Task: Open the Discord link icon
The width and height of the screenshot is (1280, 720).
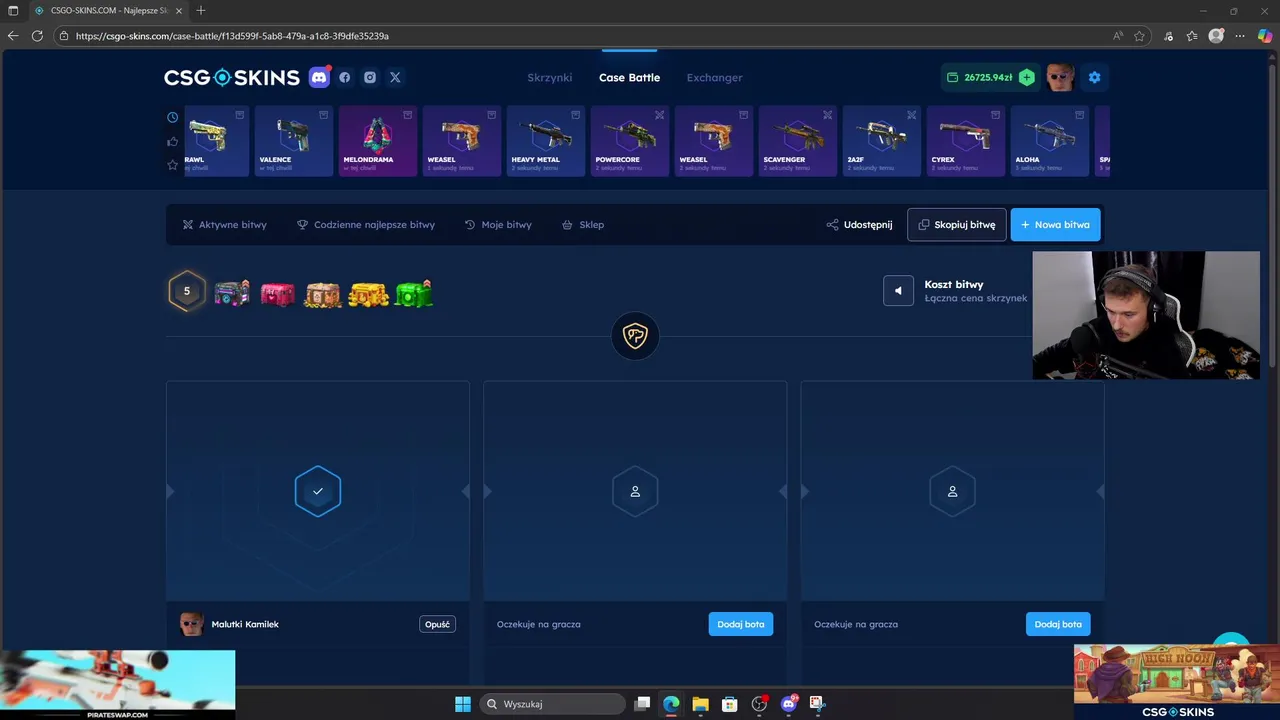Action: tap(319, 77)
